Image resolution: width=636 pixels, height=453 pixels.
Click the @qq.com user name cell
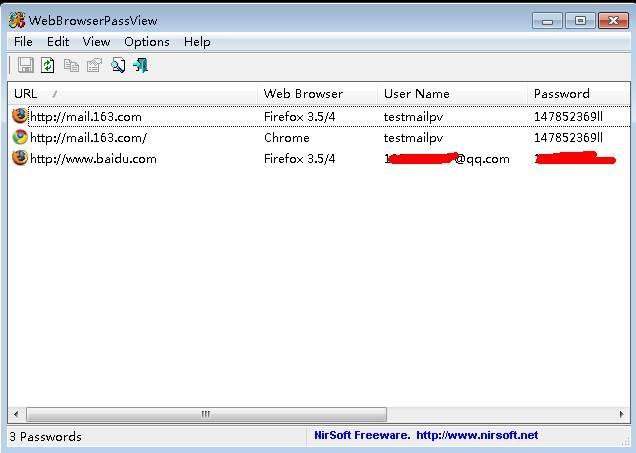447,159
